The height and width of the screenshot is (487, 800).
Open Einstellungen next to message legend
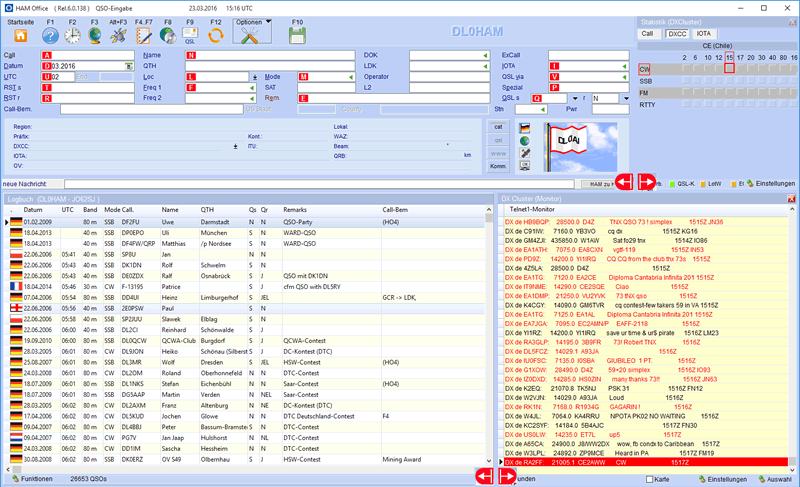[771, 184]
